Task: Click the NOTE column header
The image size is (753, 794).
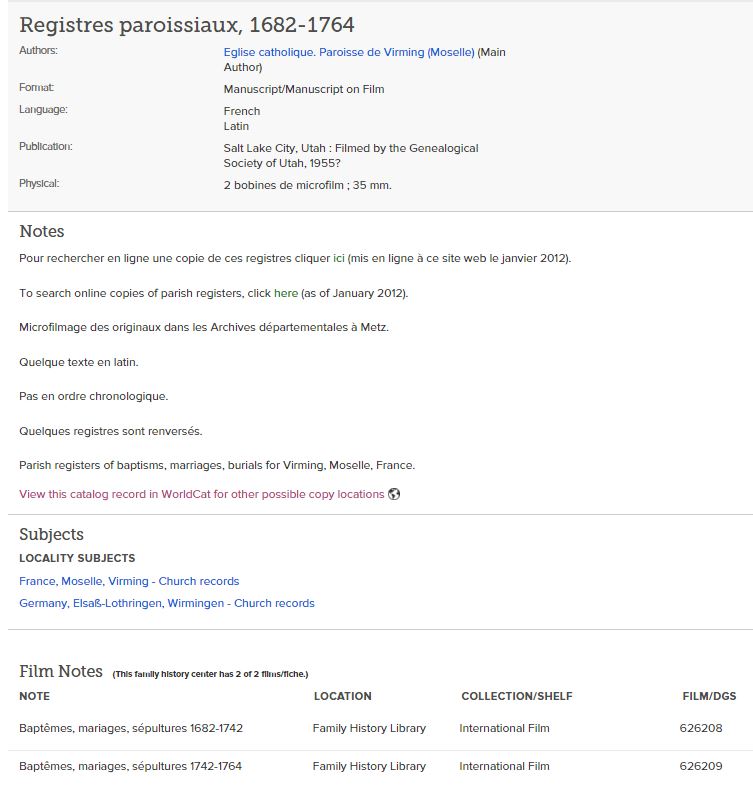Action: click(34, 696)
